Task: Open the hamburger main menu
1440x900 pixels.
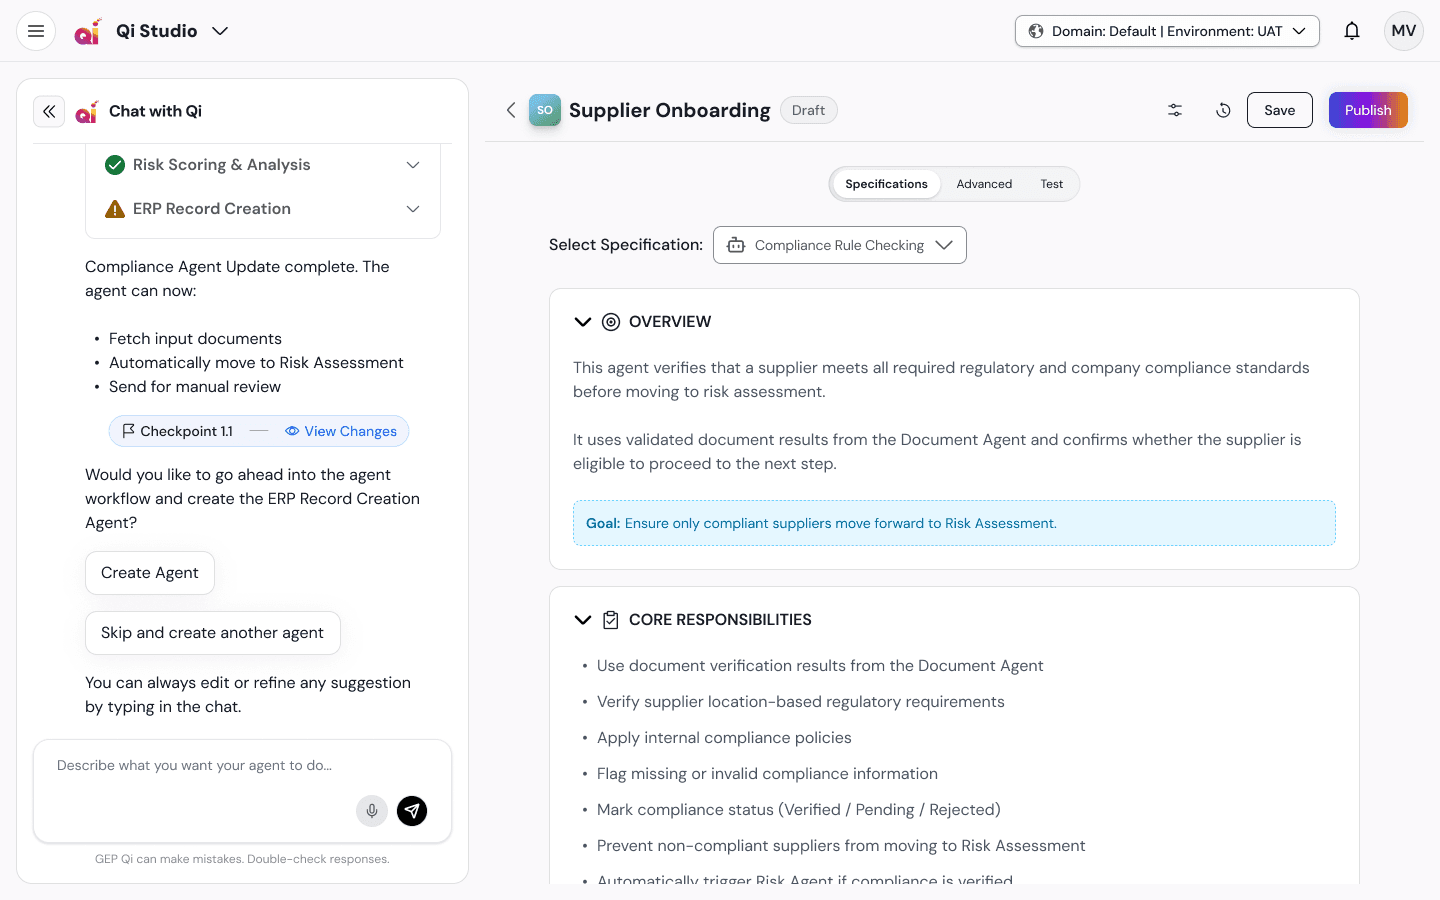Action: [36, 31]
